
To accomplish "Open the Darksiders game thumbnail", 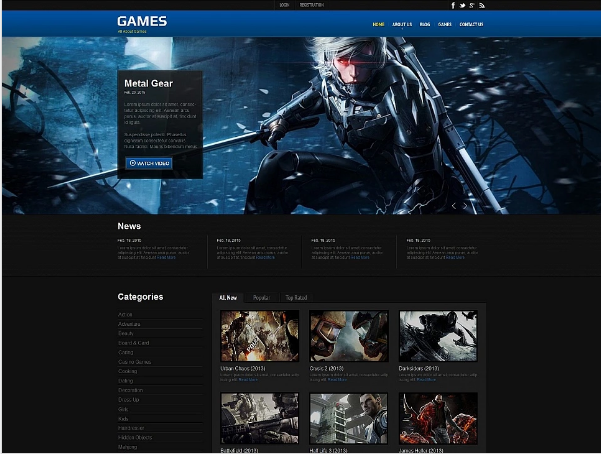I will coord(438,336).
